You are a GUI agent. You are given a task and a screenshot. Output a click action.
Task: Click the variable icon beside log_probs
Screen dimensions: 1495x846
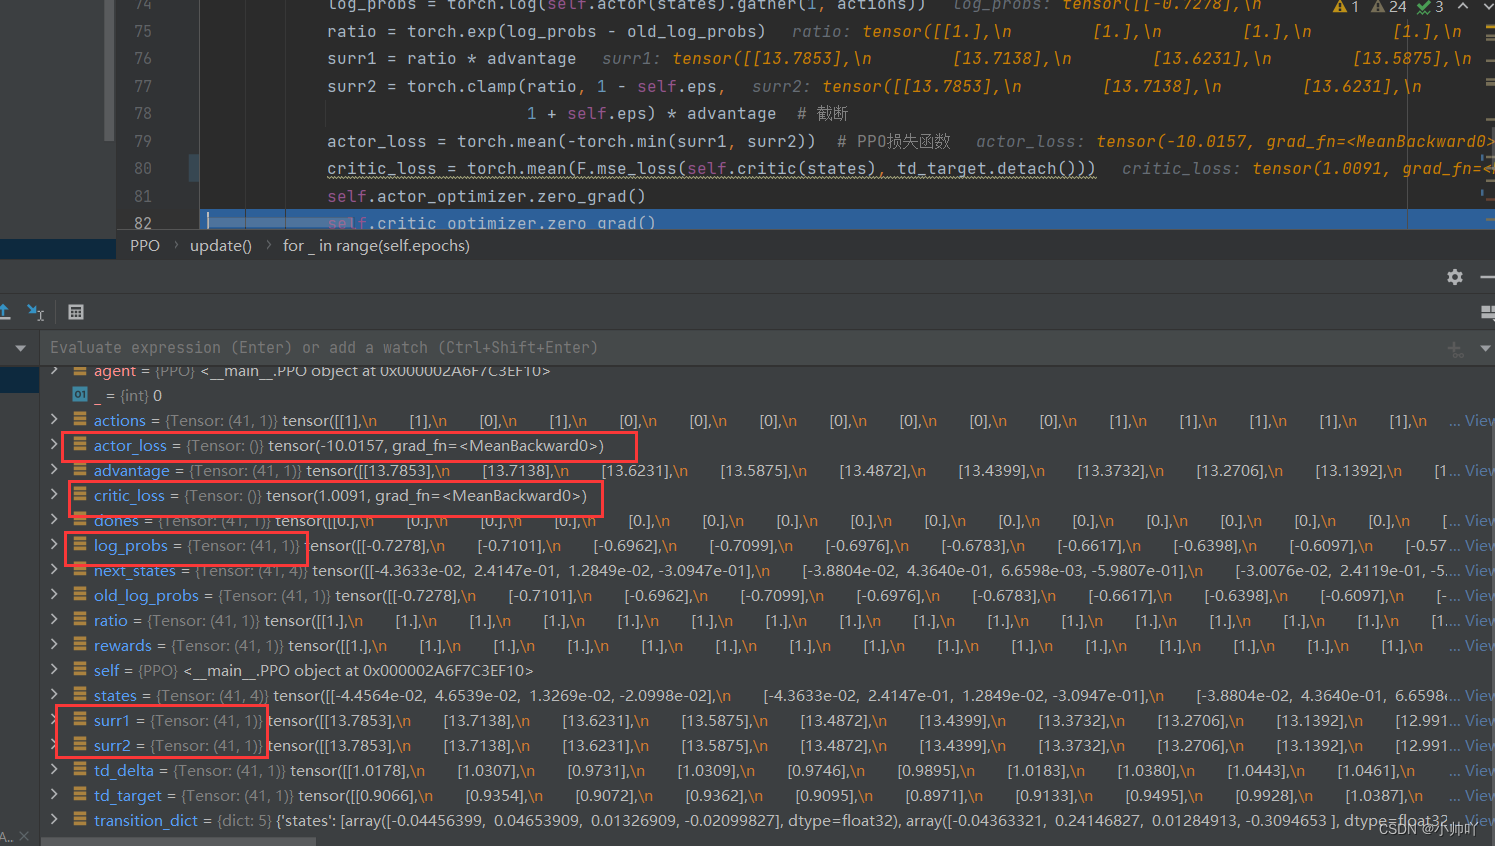pos(80,545)
